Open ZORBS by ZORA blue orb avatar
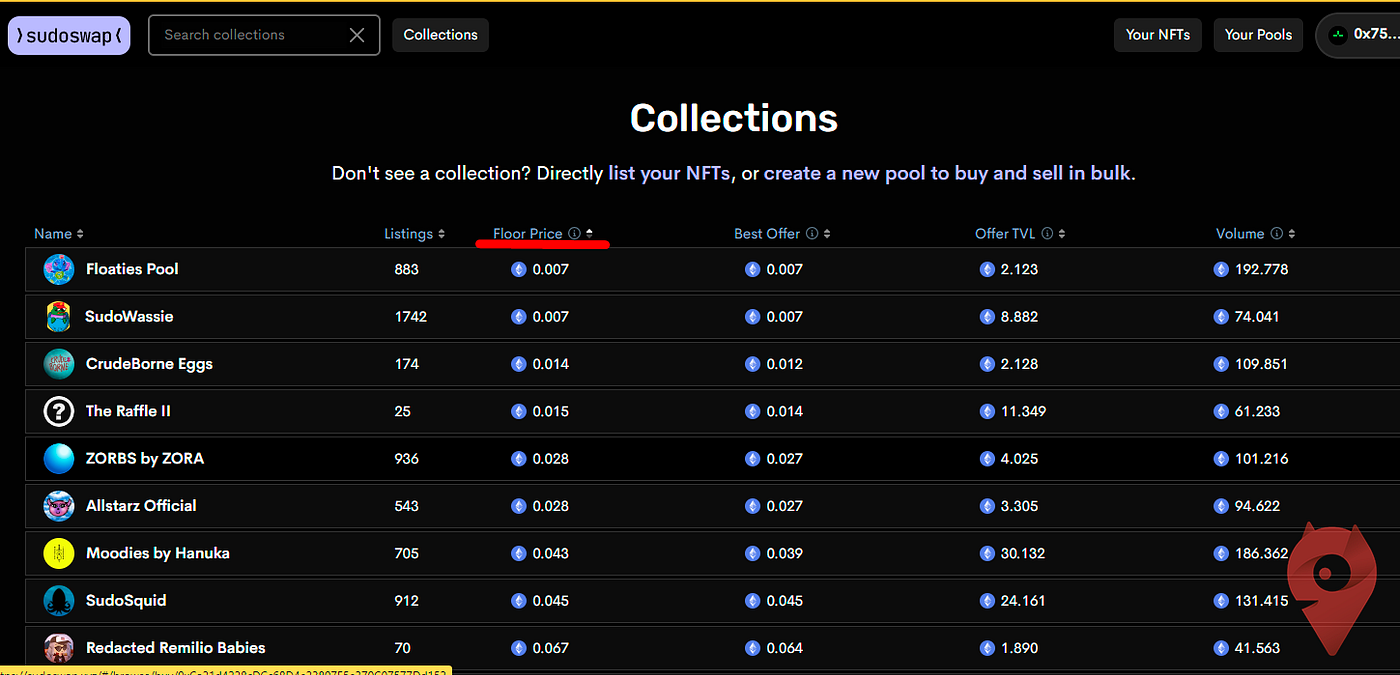The image size is (1400, 675). [x=59, y=459]
